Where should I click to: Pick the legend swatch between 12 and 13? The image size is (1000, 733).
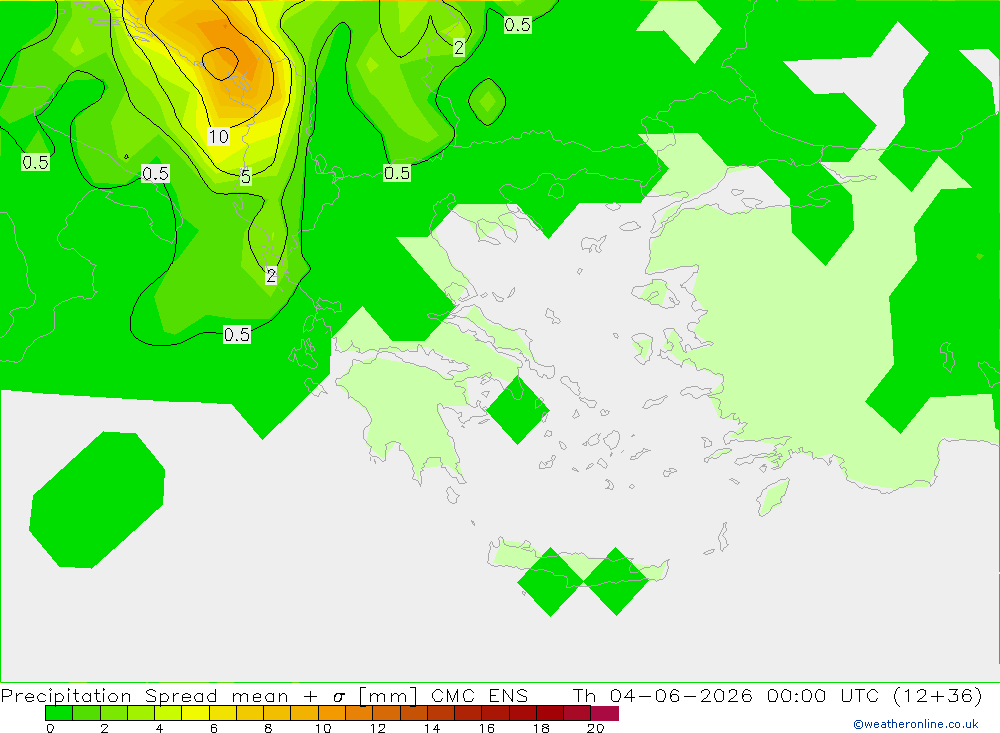tap(386, 713)
